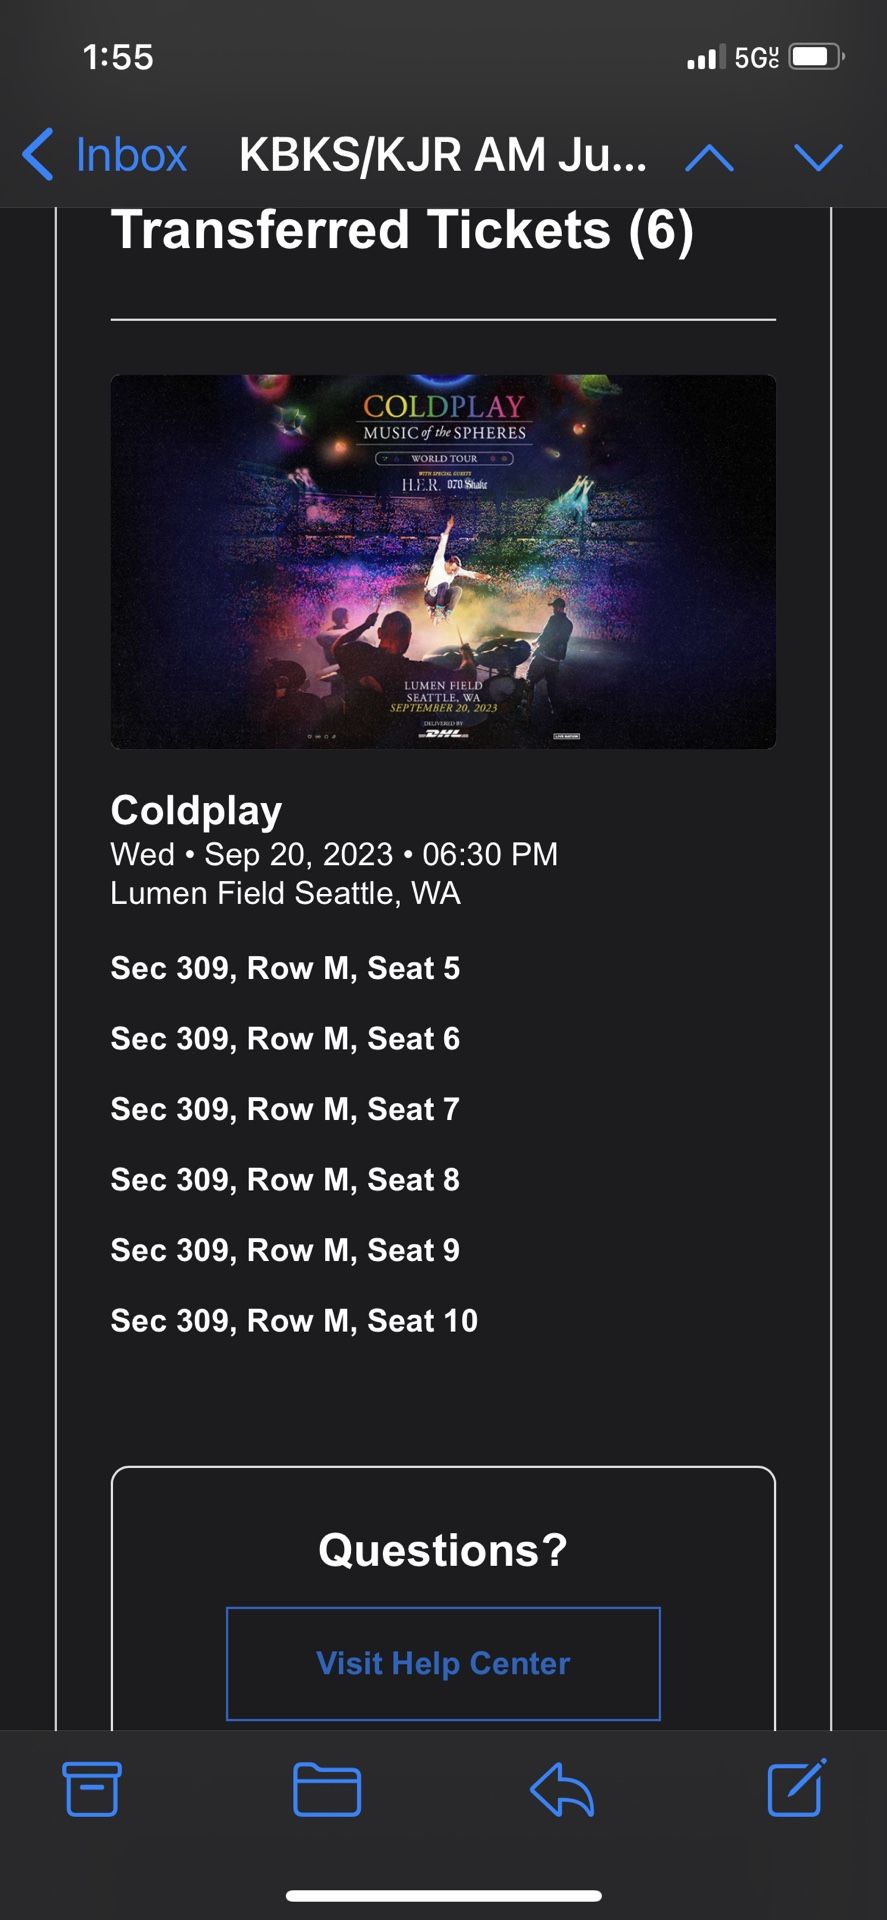Tap the down chevron to view next email

[818, 156]
